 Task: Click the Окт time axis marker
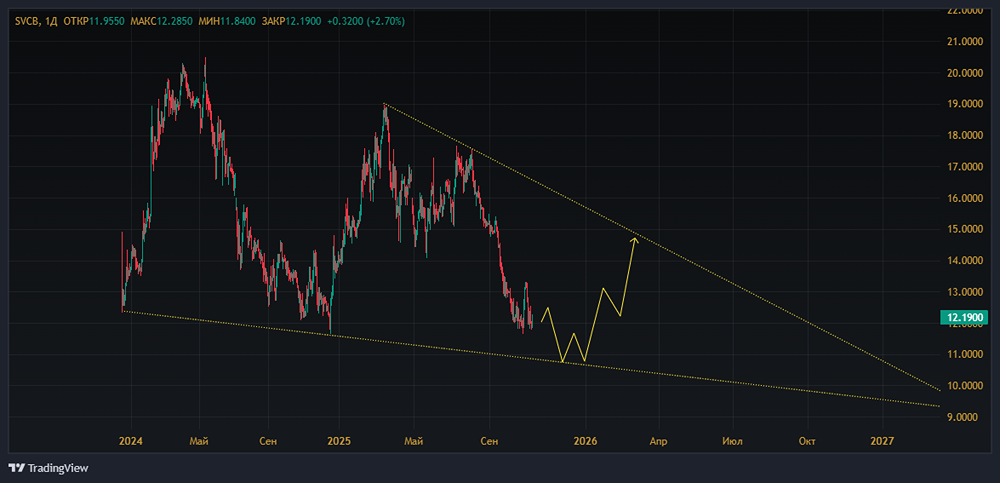pyautogui.click(x=807, y=441)
